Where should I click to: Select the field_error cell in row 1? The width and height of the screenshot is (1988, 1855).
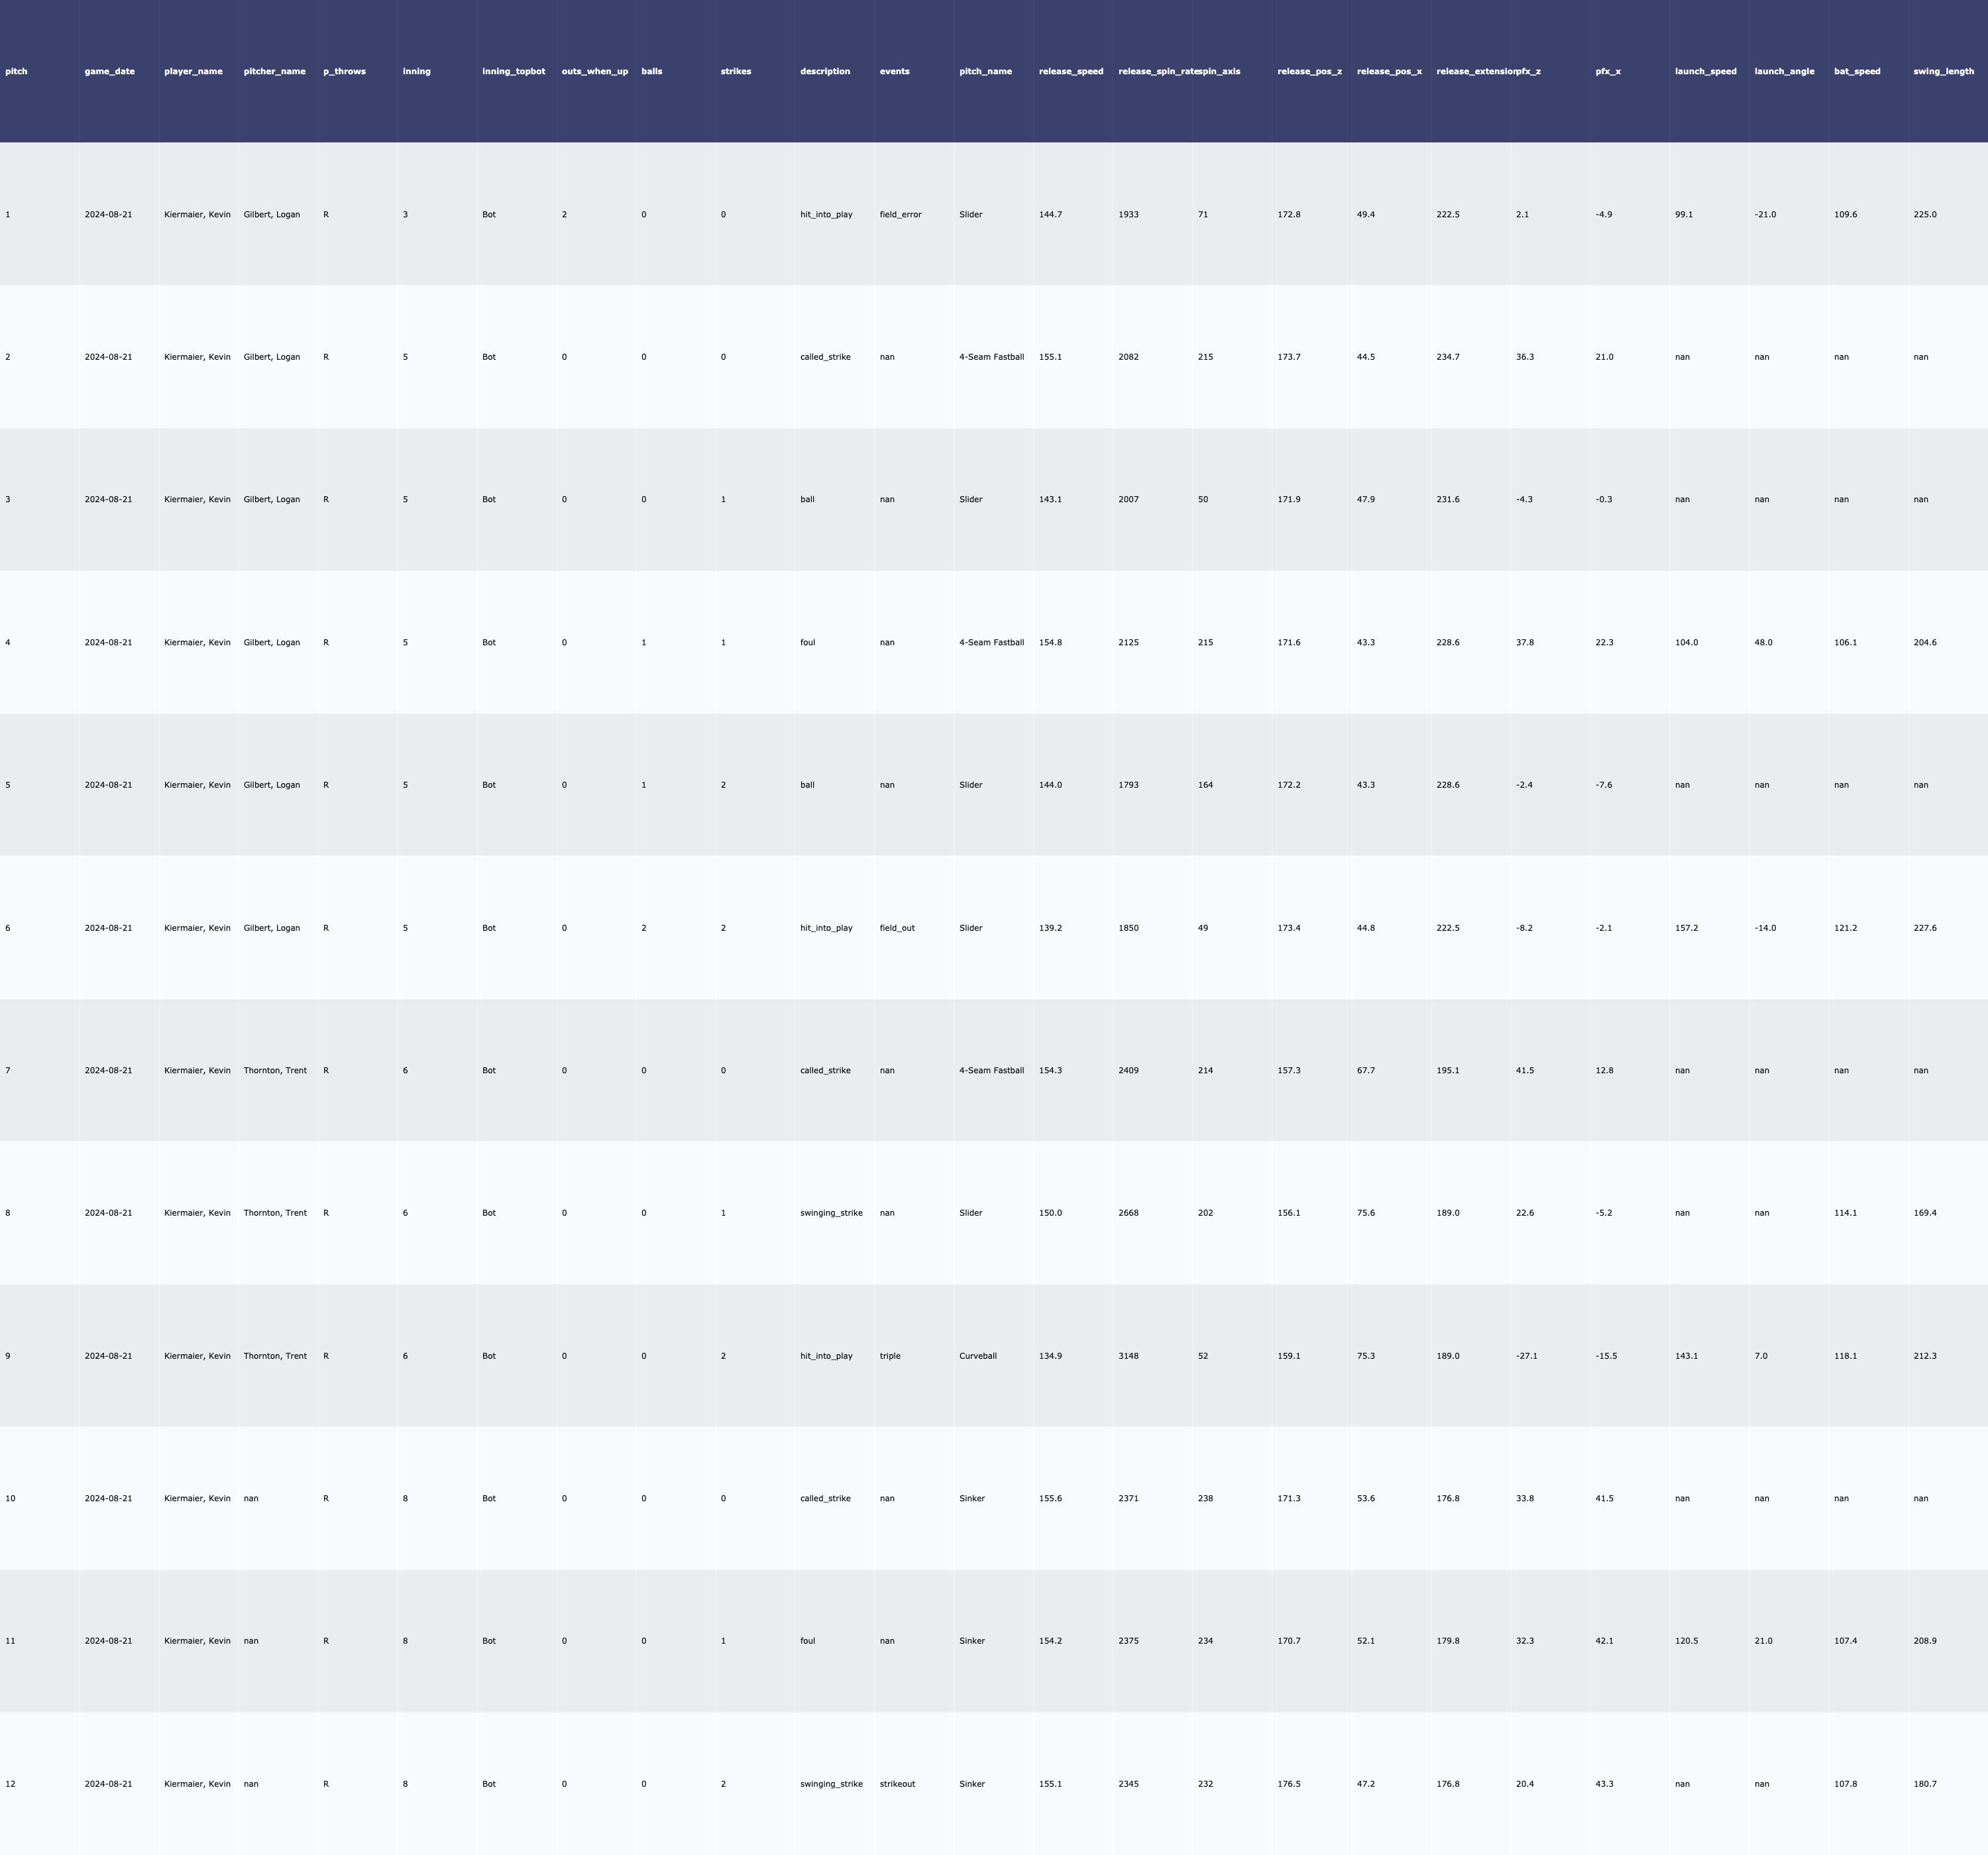click(900, 214)
